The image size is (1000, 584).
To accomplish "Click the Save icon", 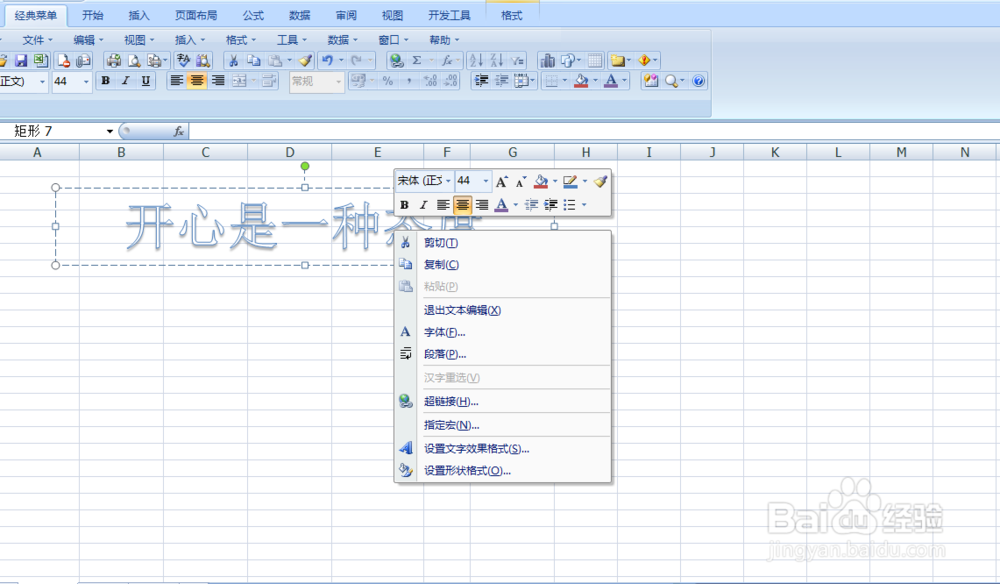I will click(21, 61).
